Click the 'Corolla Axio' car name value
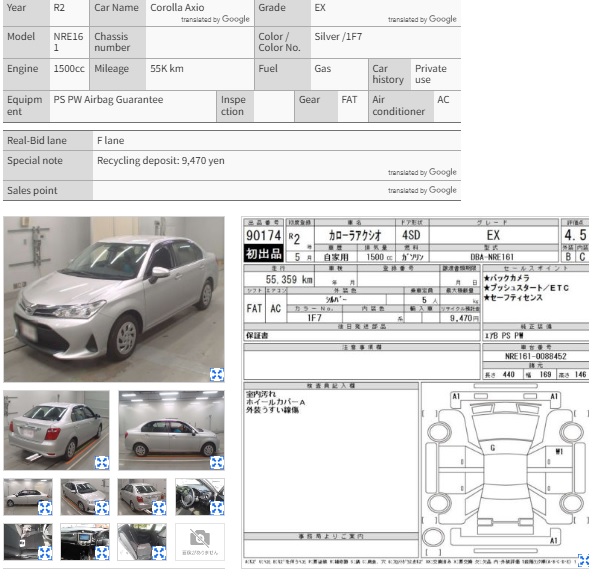 click(x=177, y=8)
